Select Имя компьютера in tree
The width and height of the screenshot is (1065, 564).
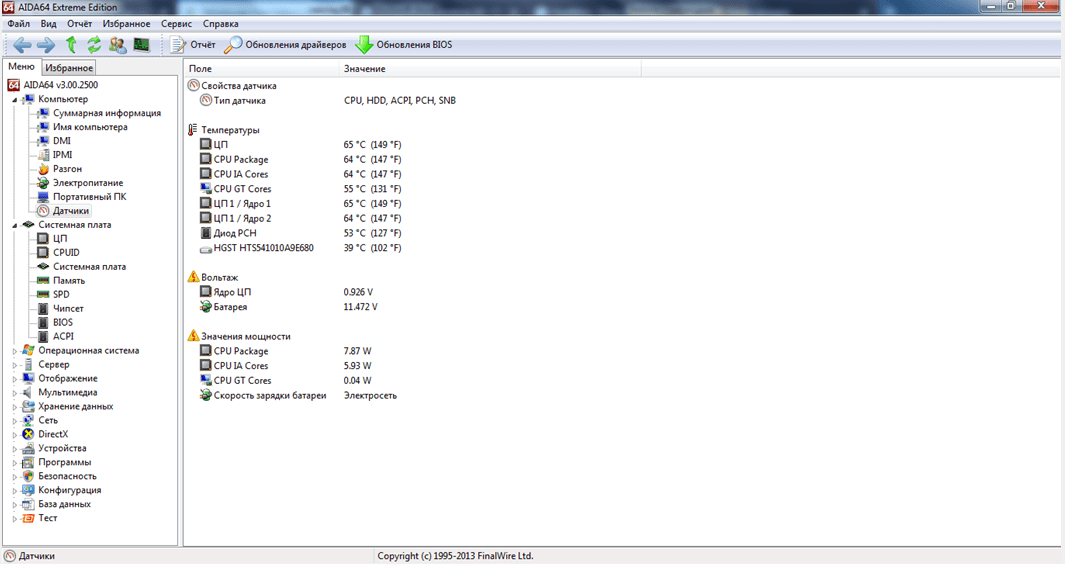90,127
